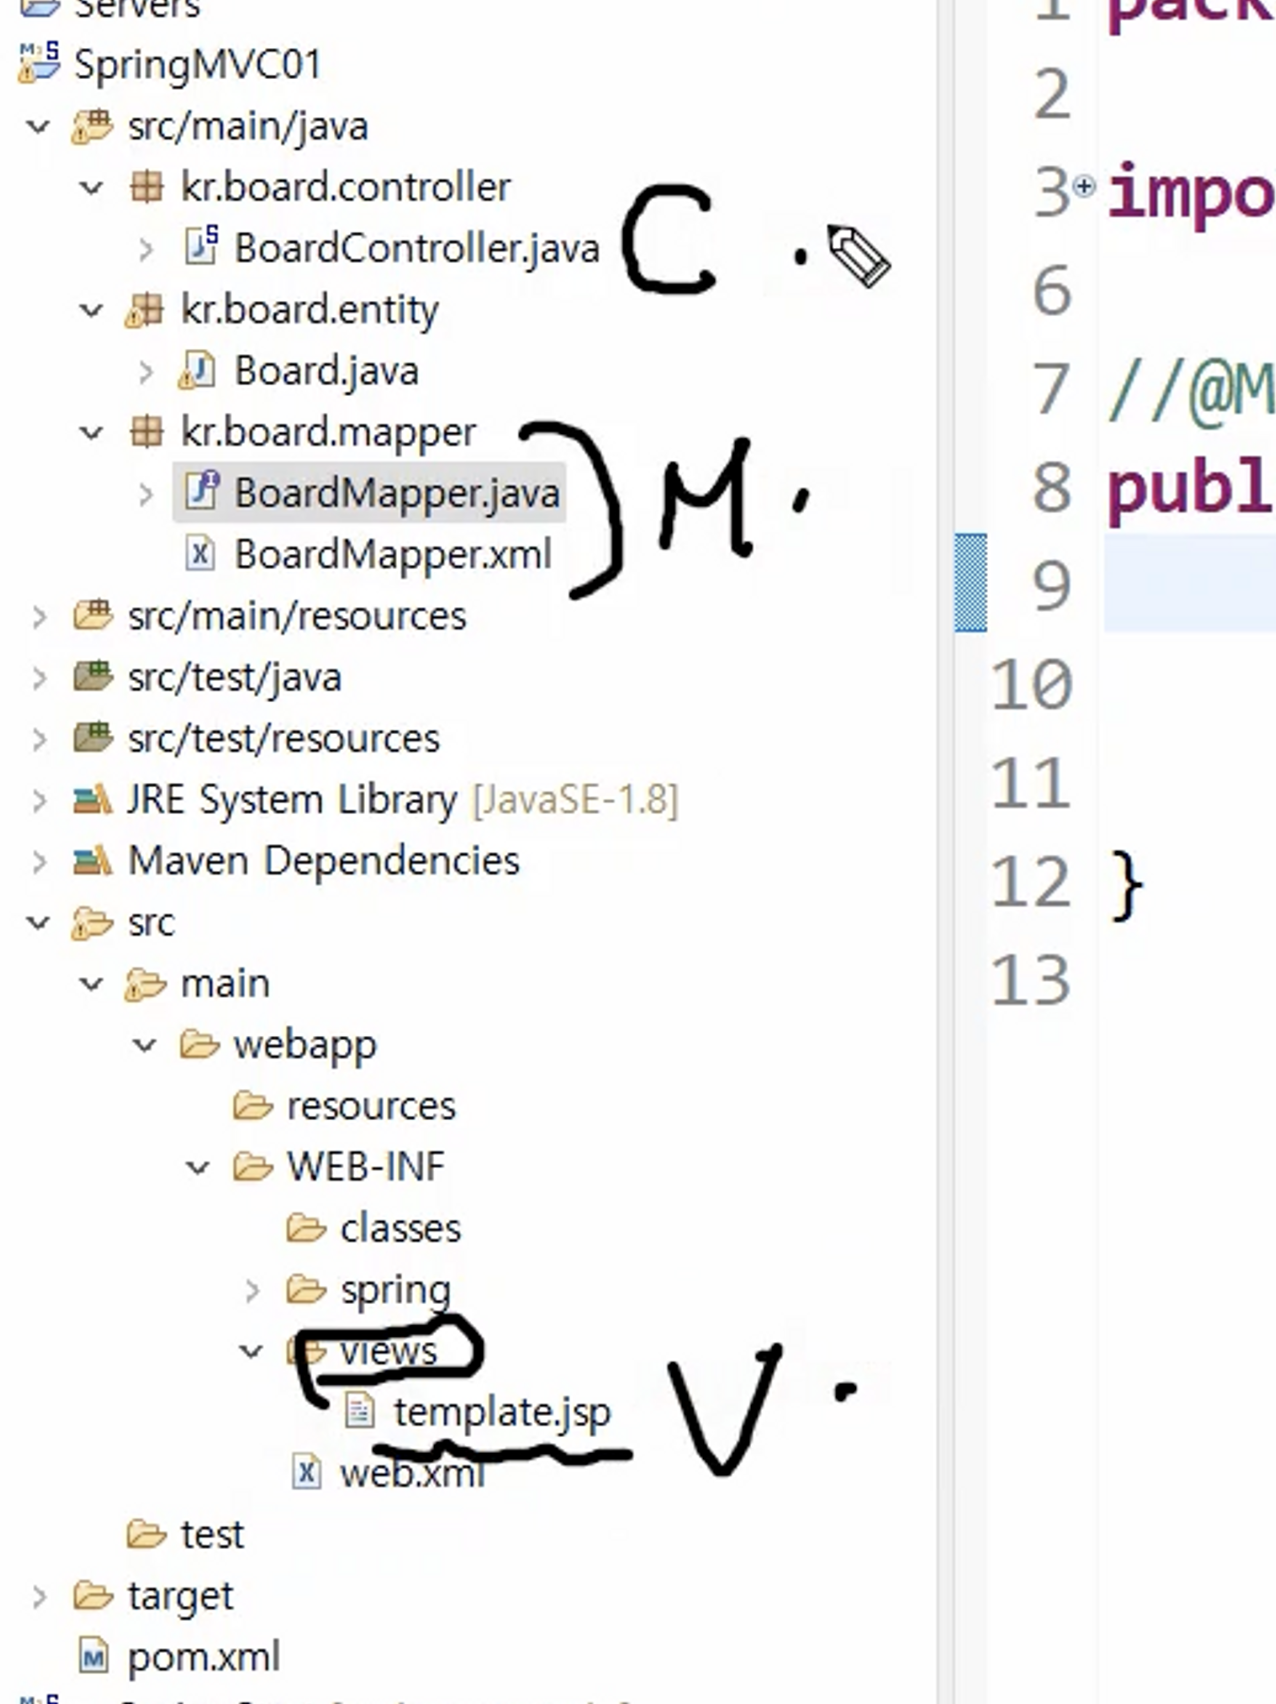The width and height of the screenshot is (1276, 1704).
Task: Collapse the src folder node
Action: pyautogui.click(x=38, y=923)
